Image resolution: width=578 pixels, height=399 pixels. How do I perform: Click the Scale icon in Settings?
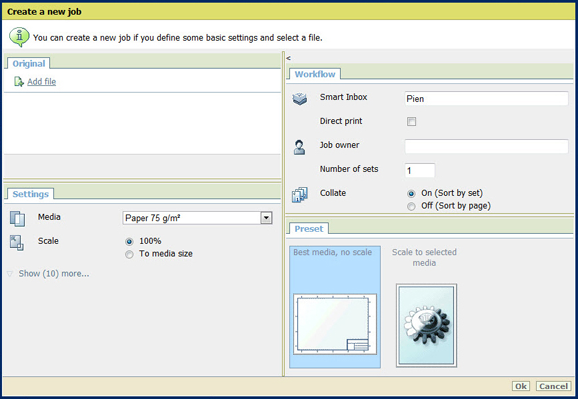[x=17, y=243]
